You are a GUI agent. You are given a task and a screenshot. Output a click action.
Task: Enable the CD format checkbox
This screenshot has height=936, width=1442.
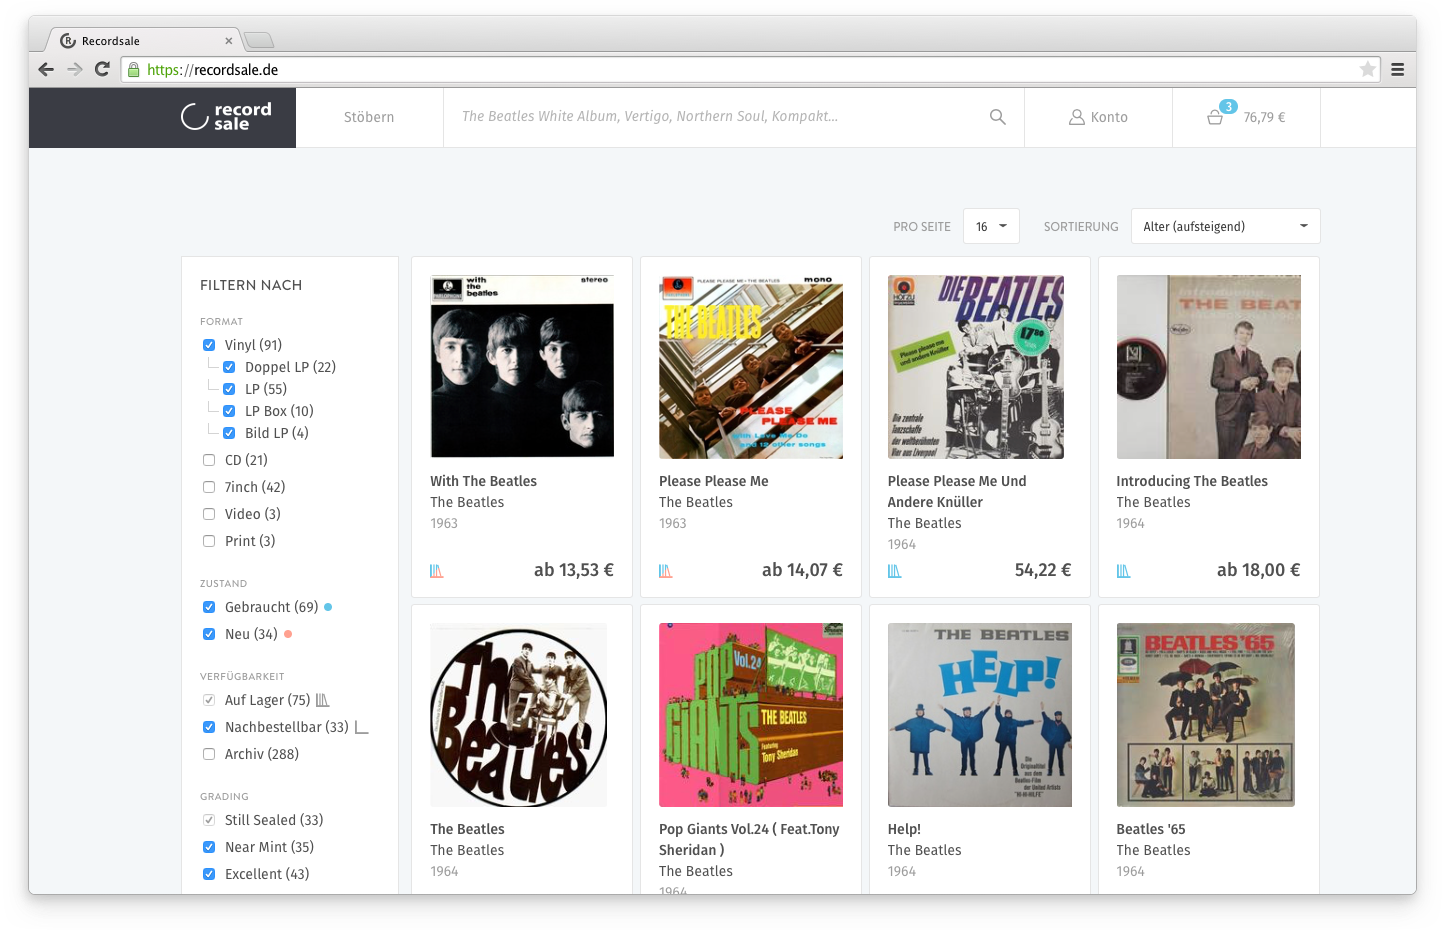click(x=209, y=460)
